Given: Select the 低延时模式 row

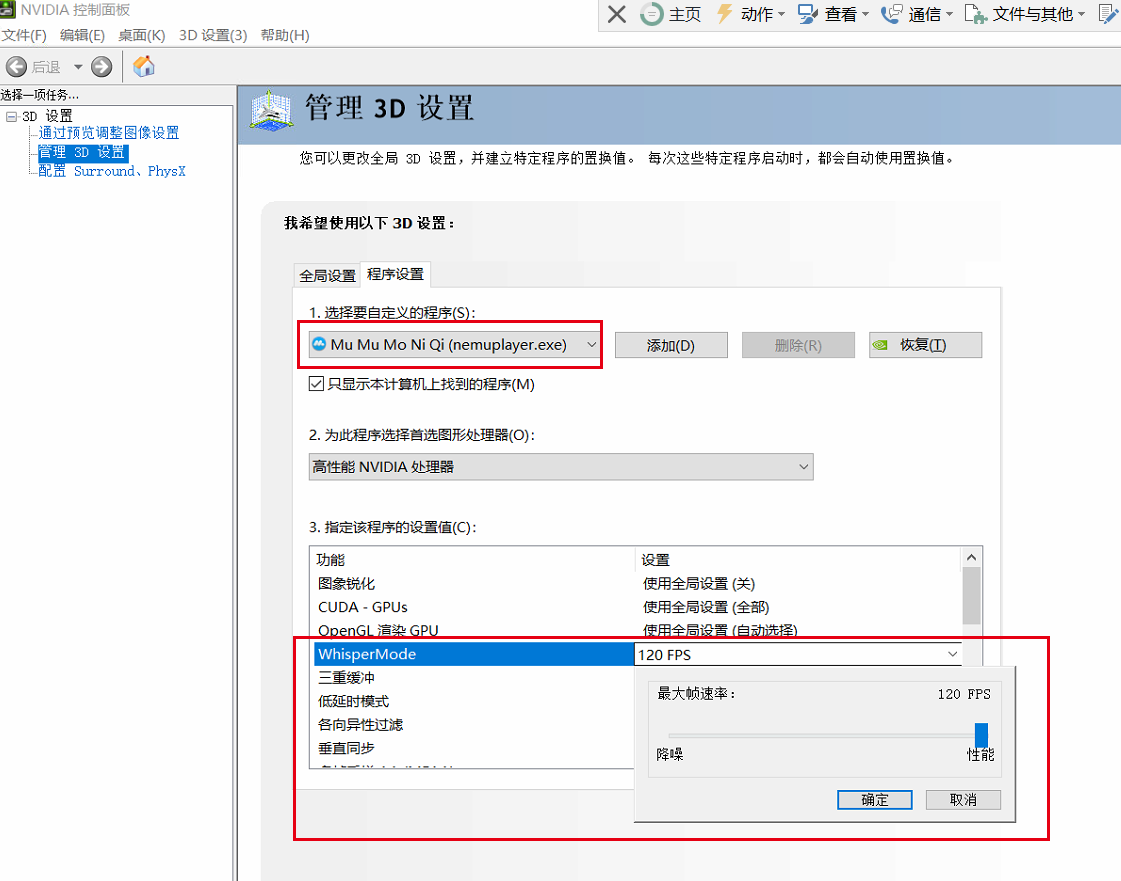Looking at the screenshot, I should [474, 701].
